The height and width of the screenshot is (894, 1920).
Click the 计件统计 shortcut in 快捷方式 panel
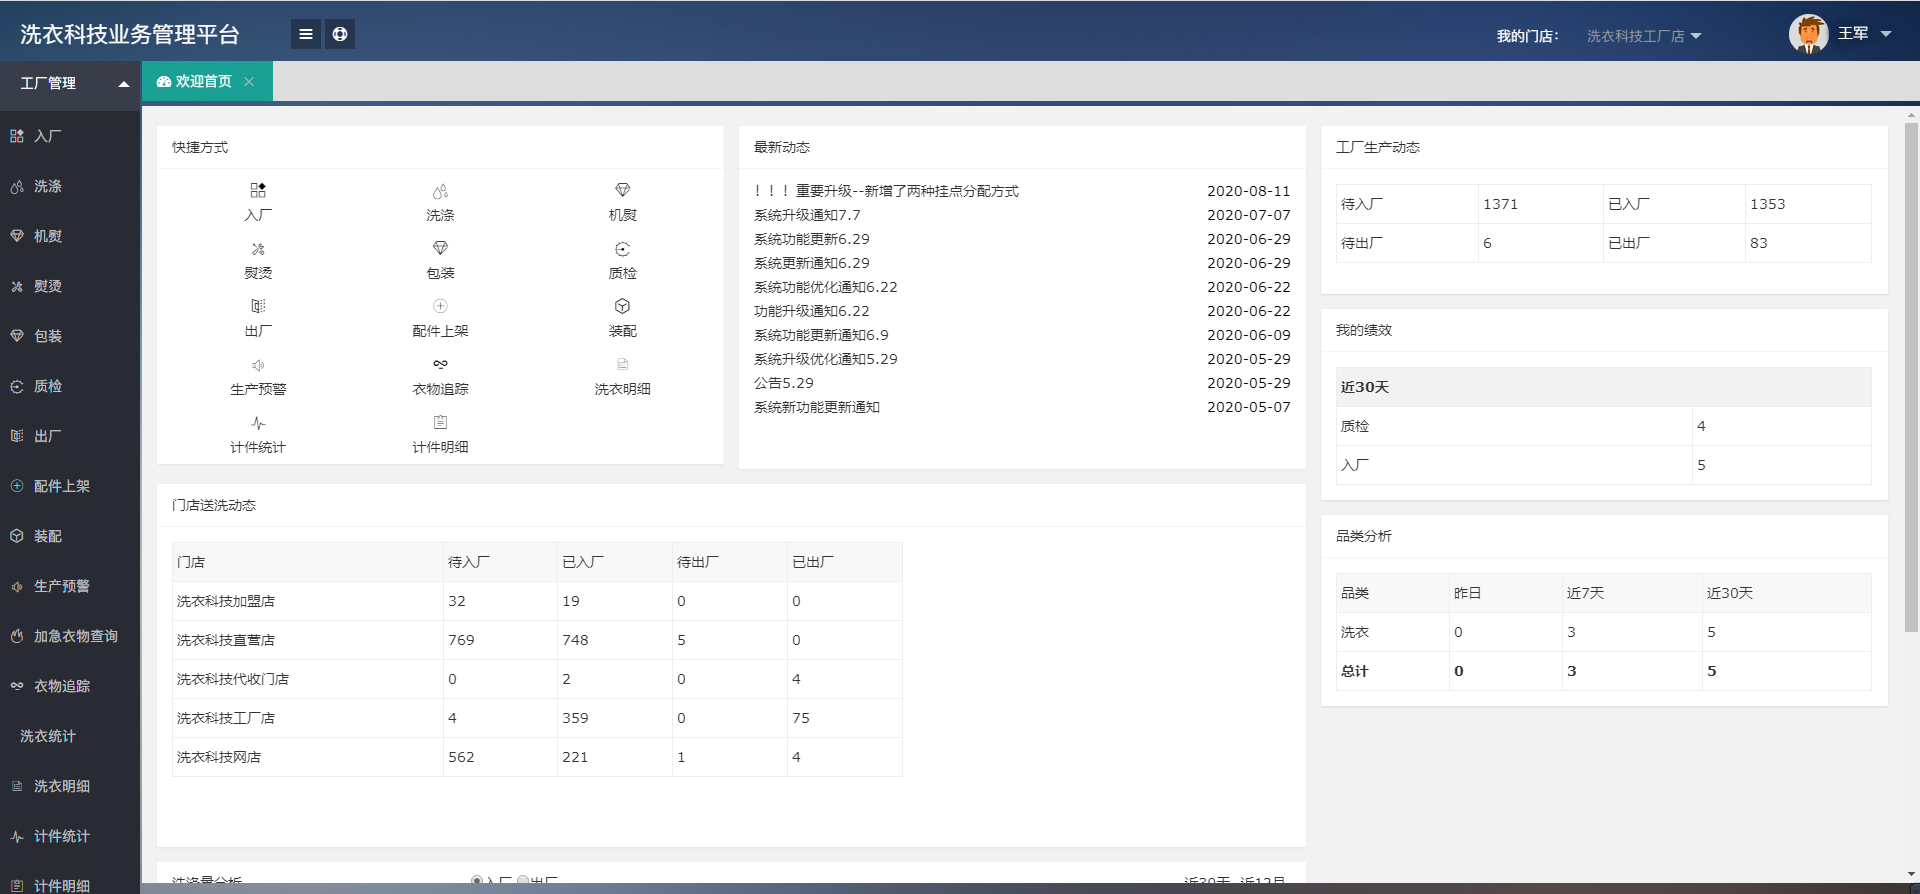[258, 434]
